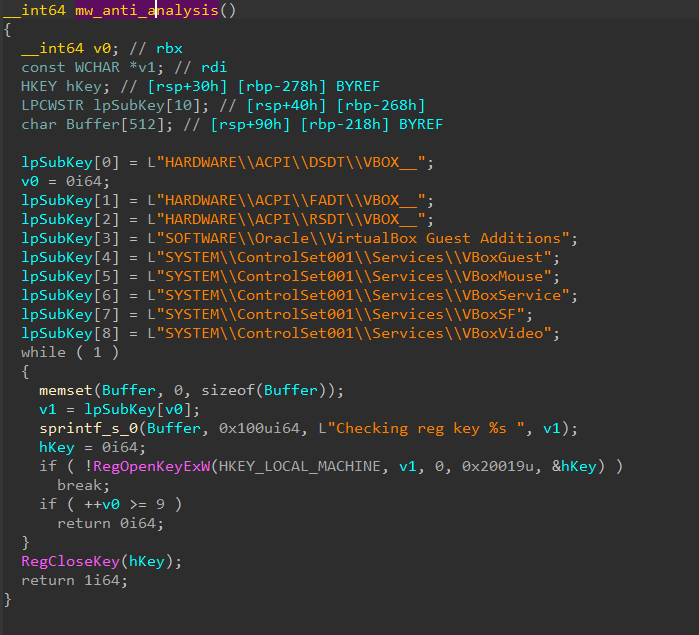This screenshot has height=635, width=699.
Task: Click the return 1i64 statement
Action: (x=74, y=581)
